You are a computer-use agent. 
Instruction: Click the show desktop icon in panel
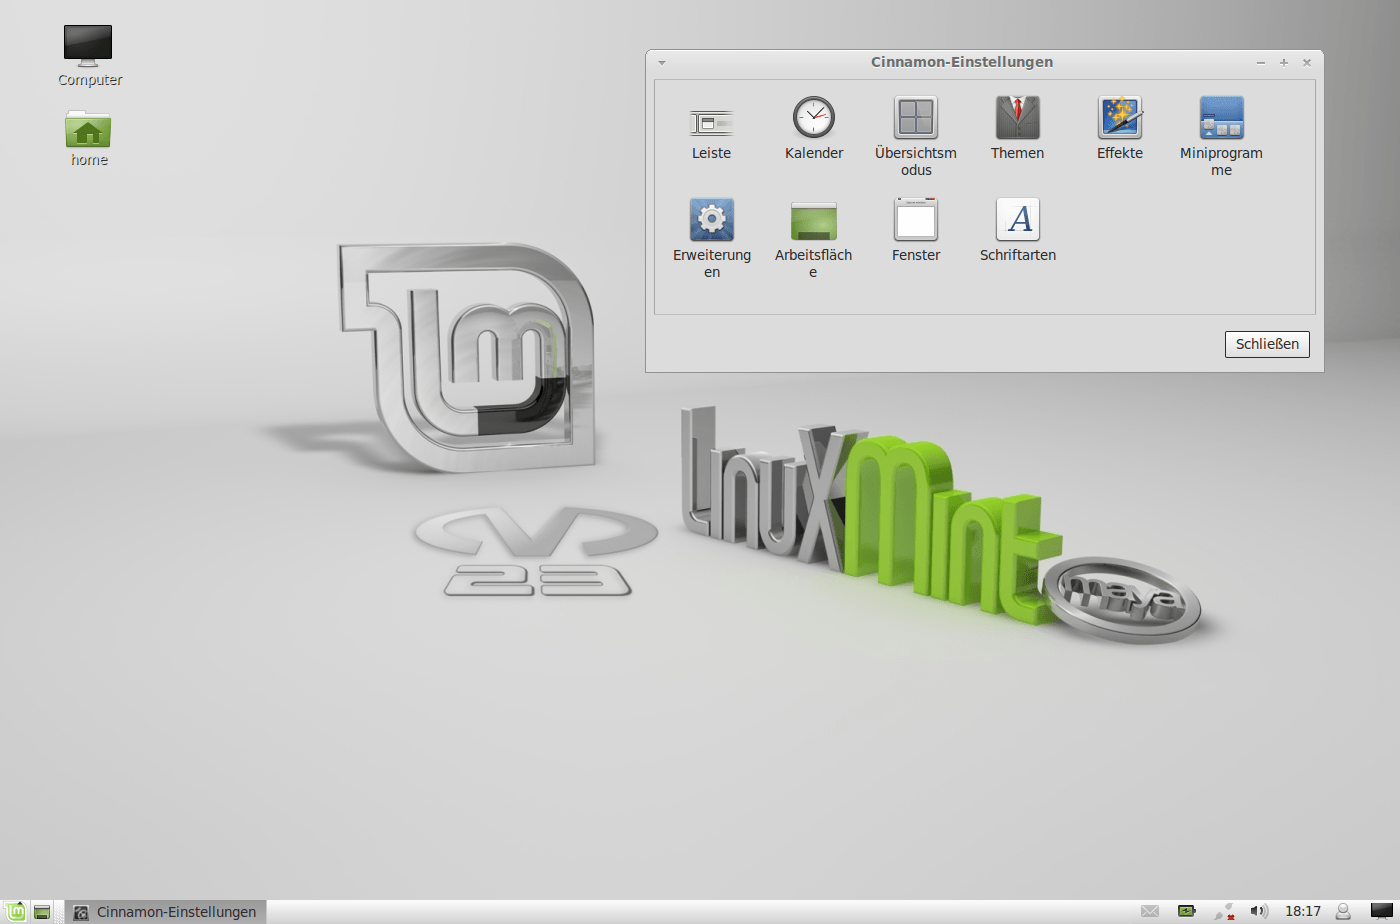42,912
